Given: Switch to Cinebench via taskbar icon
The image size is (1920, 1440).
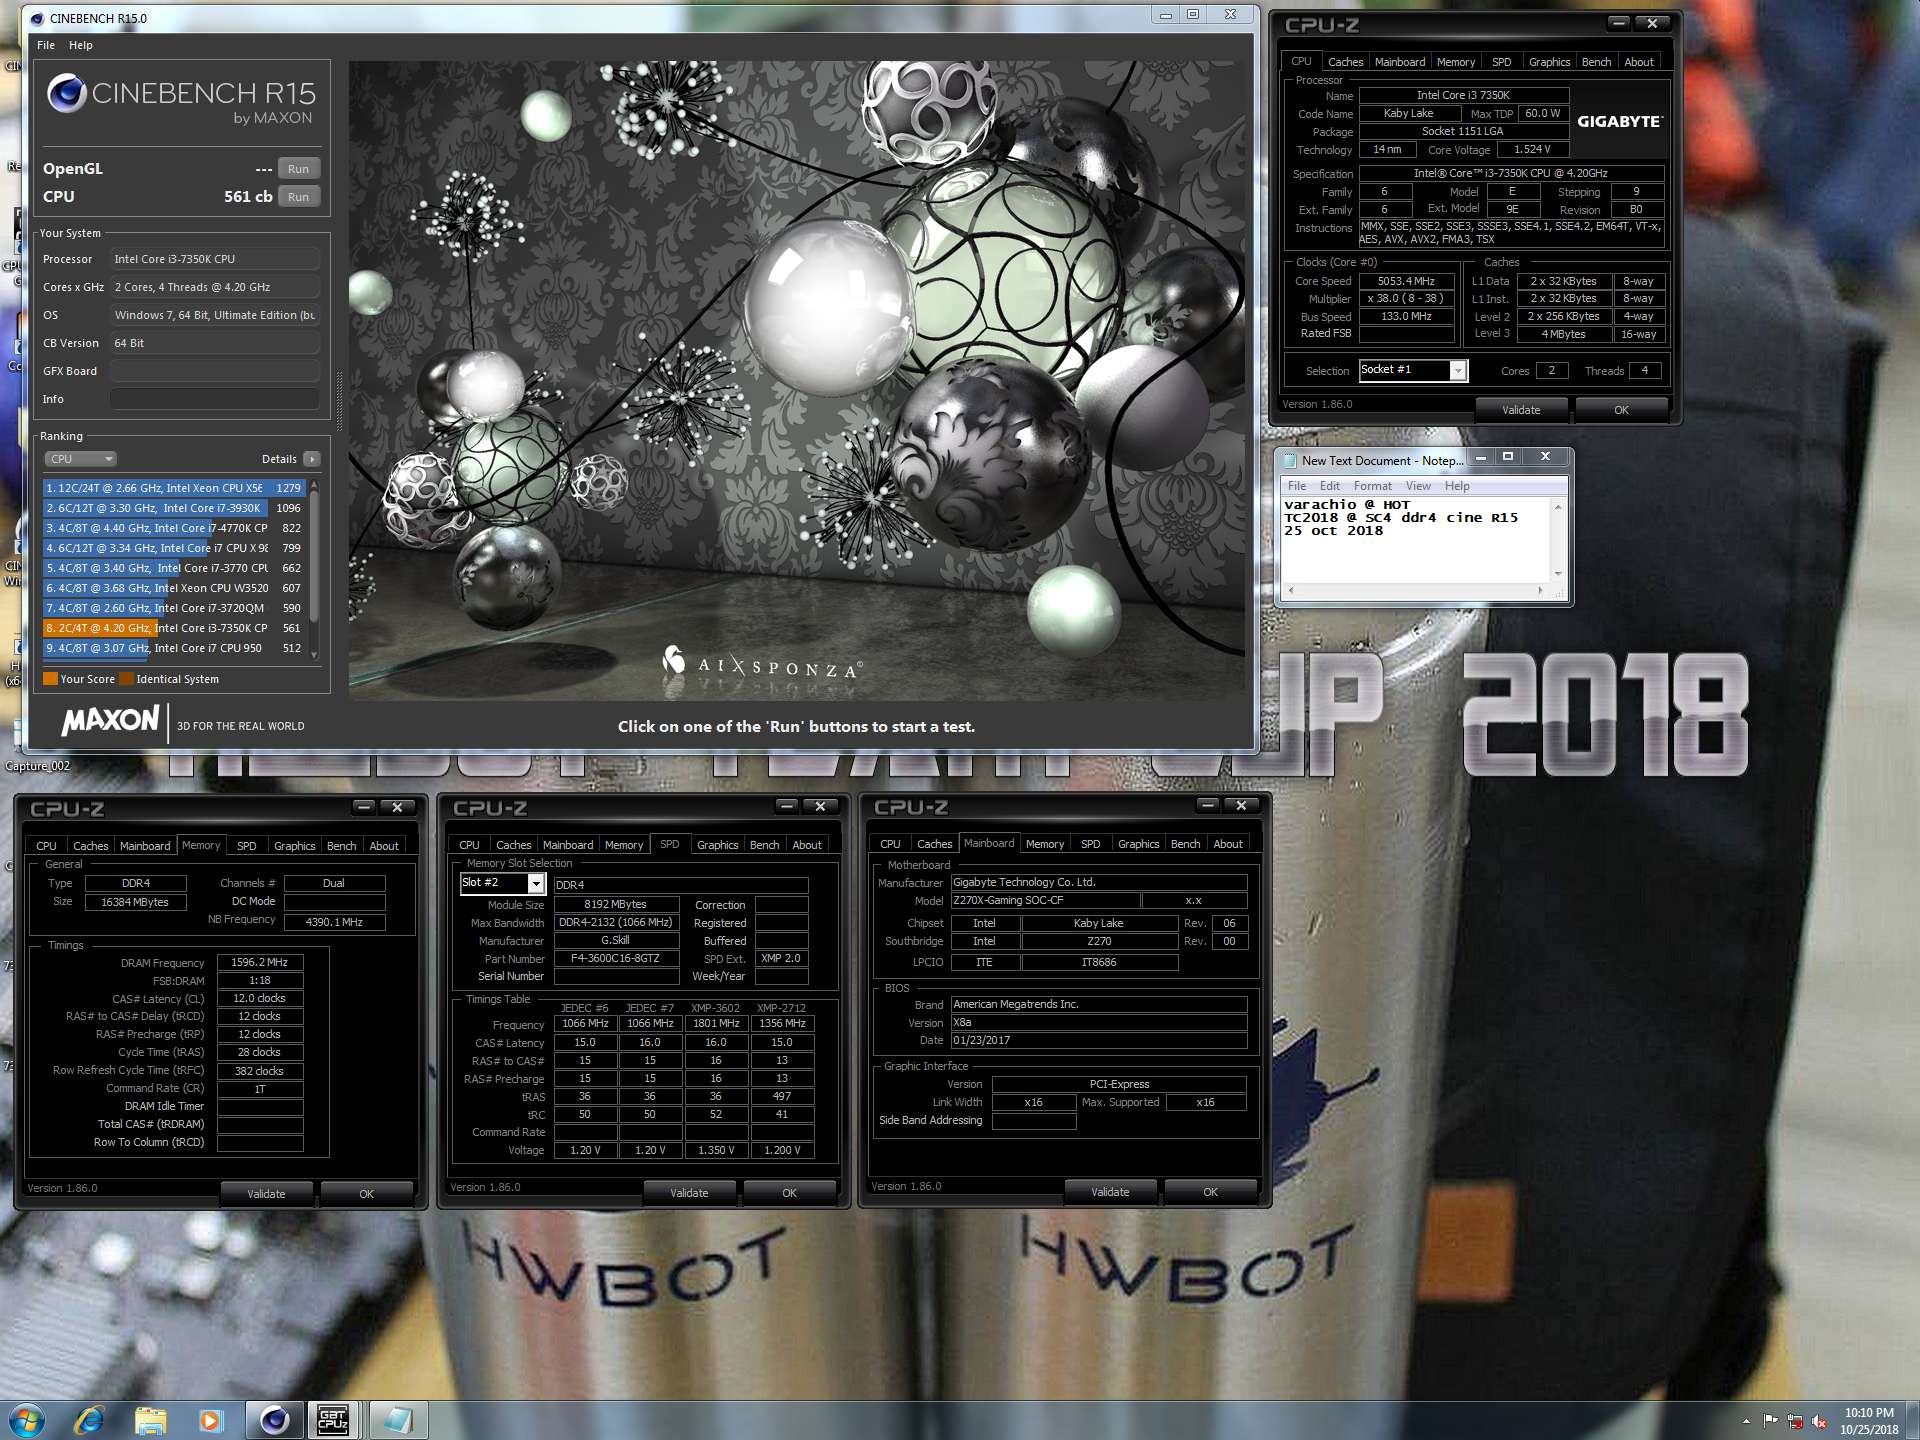Looking at the screenshot, I should coord(273,1419).
